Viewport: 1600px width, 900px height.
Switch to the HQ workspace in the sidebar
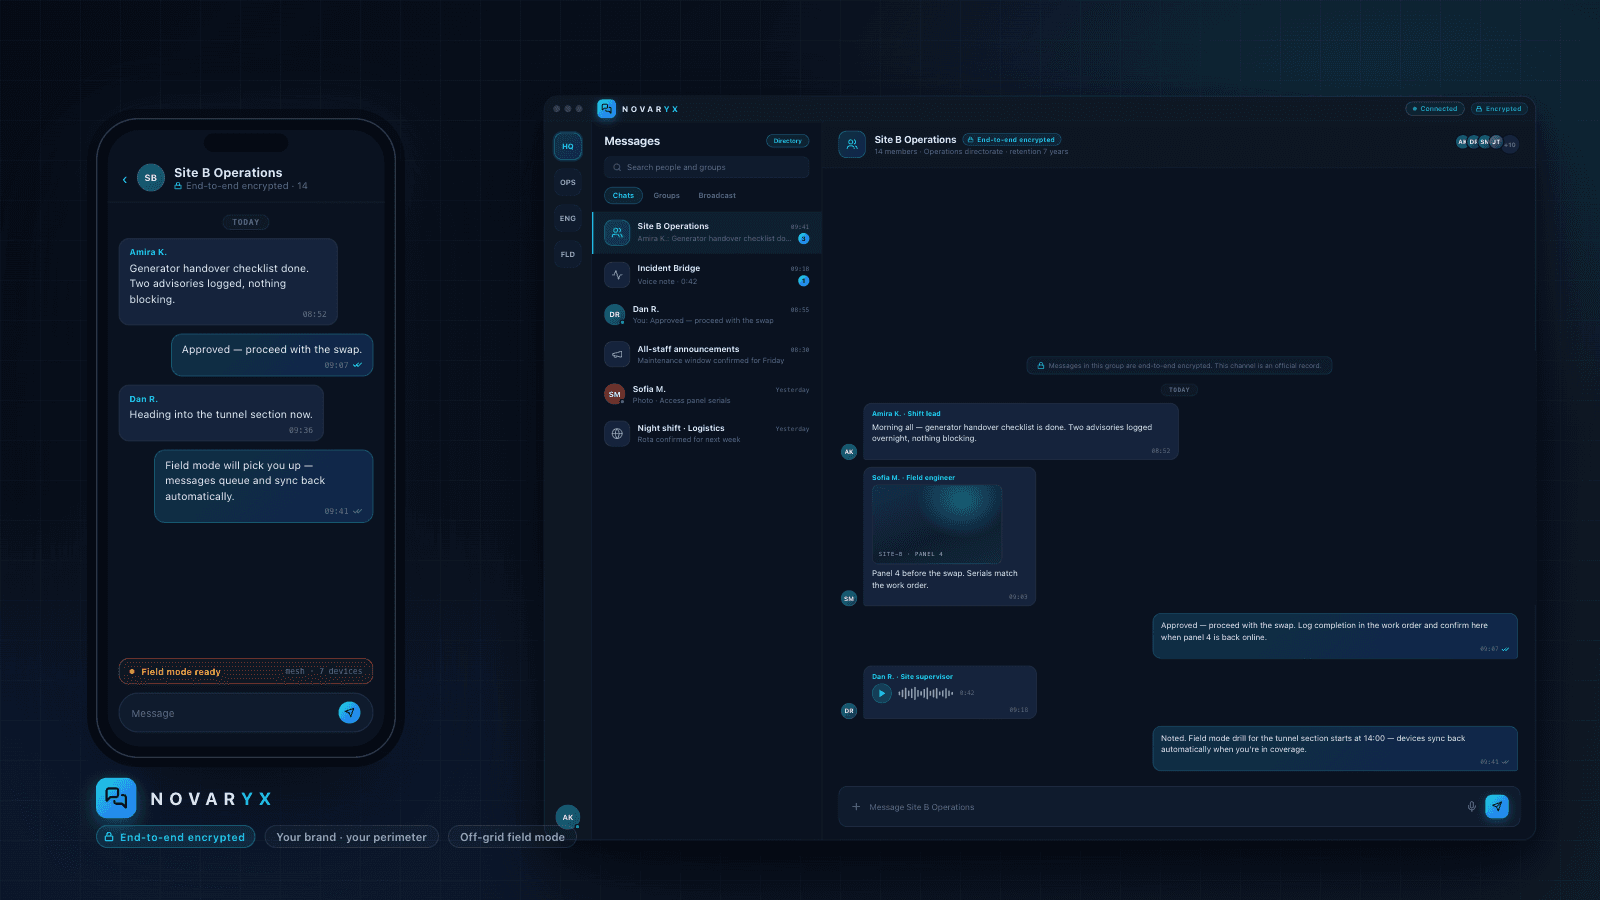click(x=568, y=146)
